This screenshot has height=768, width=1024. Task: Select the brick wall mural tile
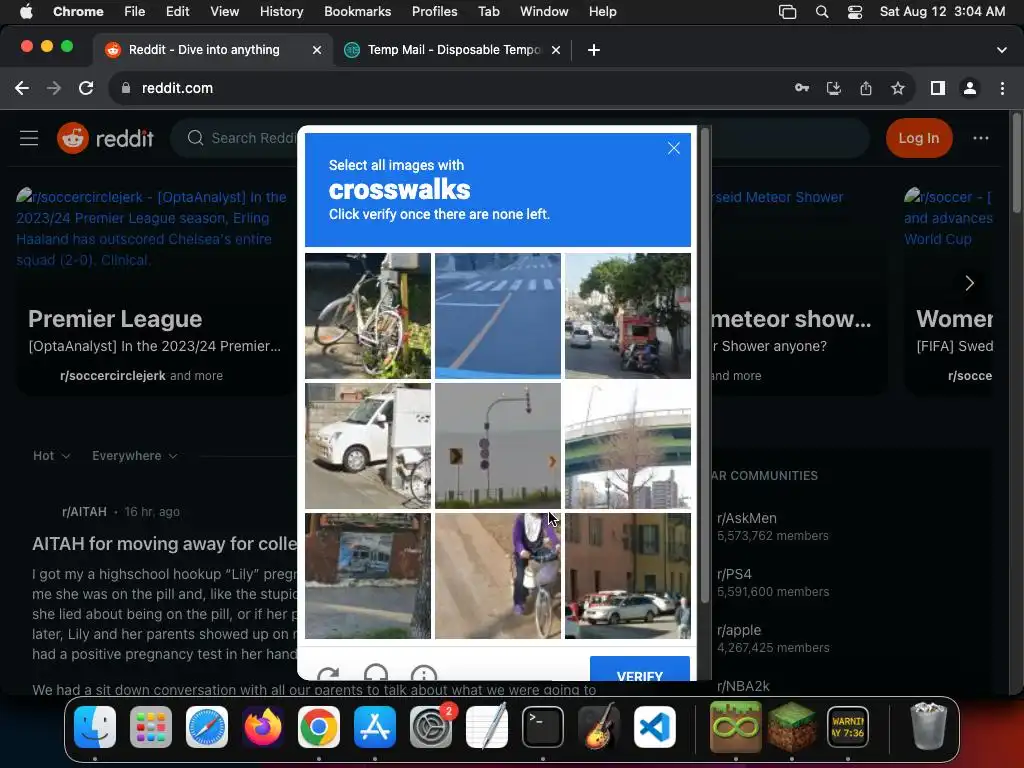pos(368,576)
